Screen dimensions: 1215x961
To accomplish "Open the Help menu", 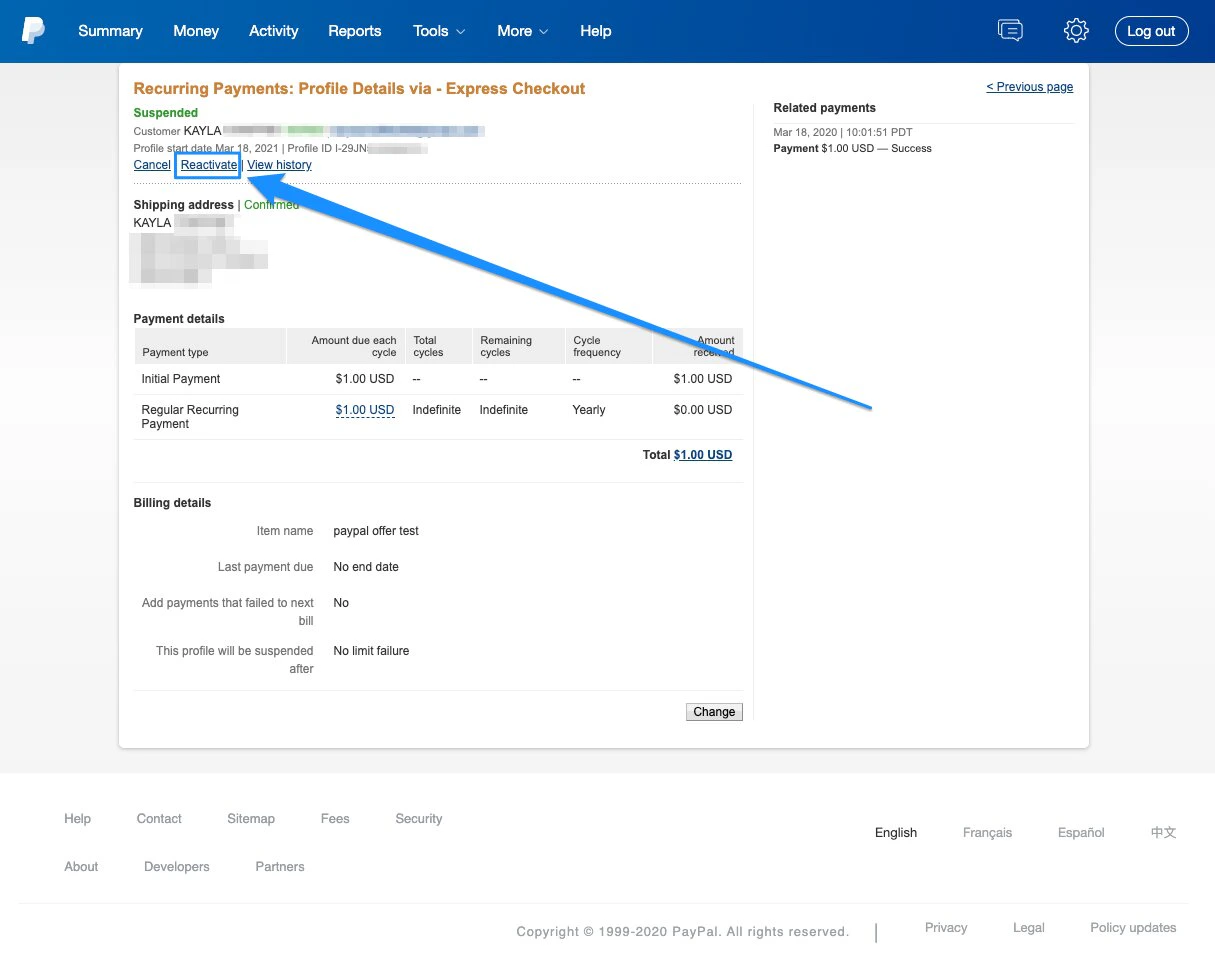I will tap(595, 31).
